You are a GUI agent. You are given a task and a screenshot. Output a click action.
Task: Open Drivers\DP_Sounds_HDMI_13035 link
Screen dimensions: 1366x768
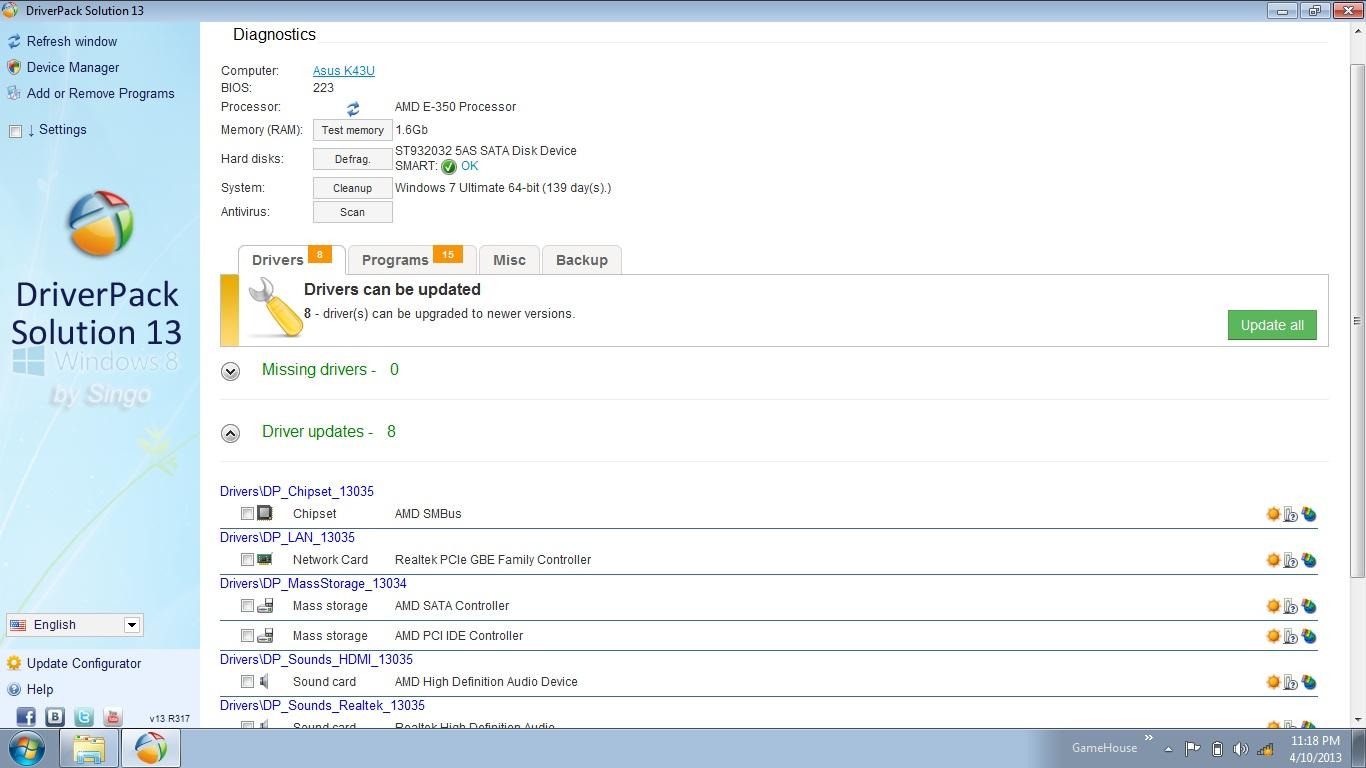coord(316,659)
